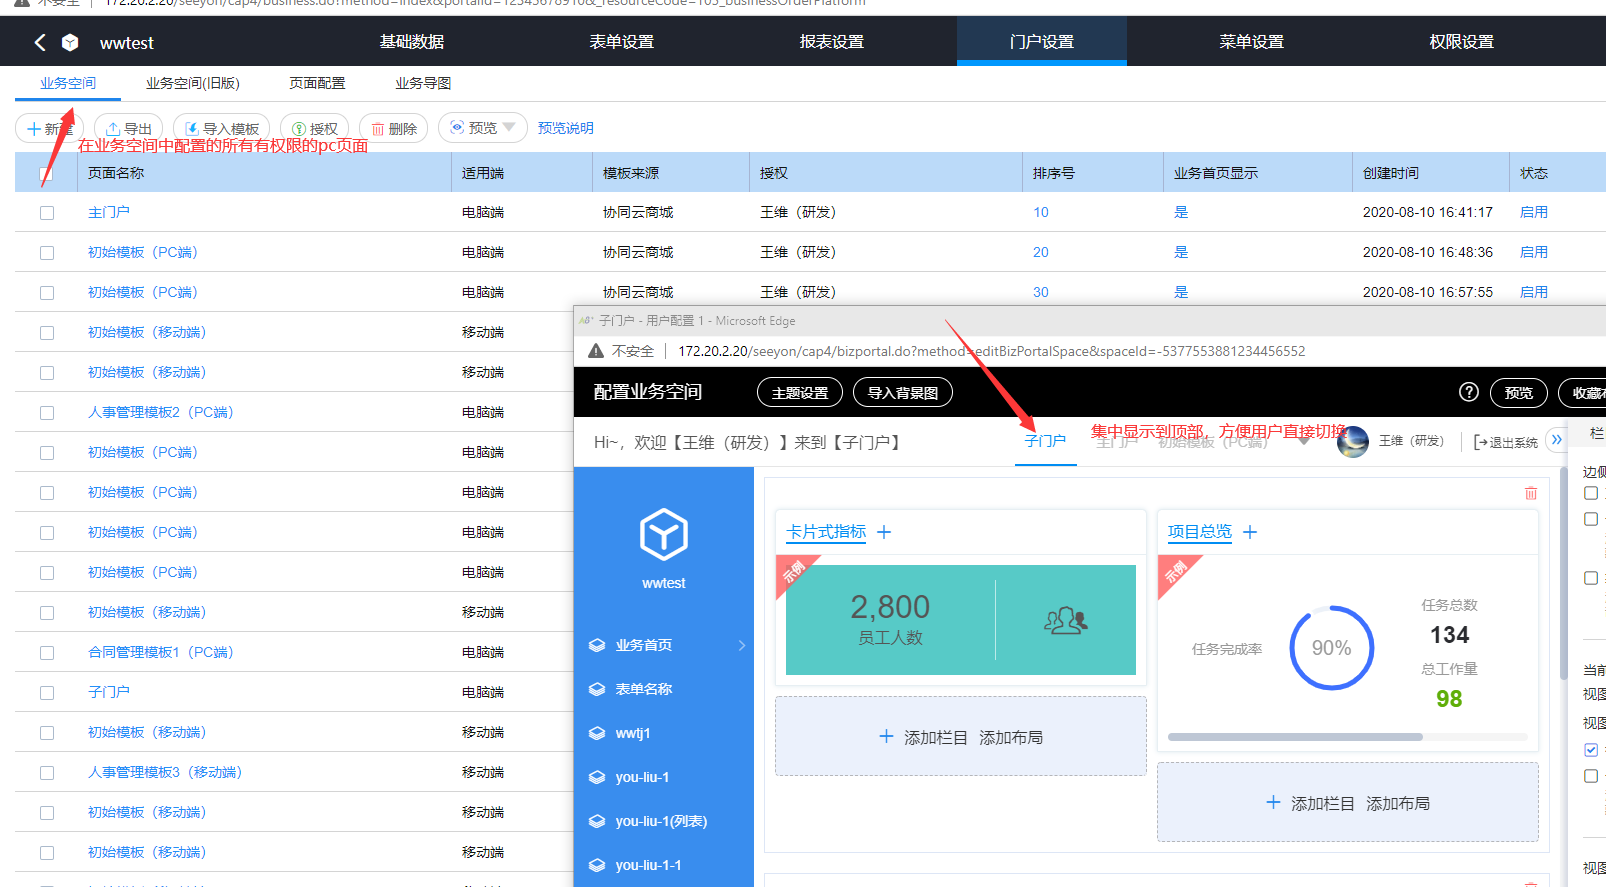Toggle the select-all checkbox in table header
Image resolution: width=1606 pixels, height=887 pixels.
point(47,173)
